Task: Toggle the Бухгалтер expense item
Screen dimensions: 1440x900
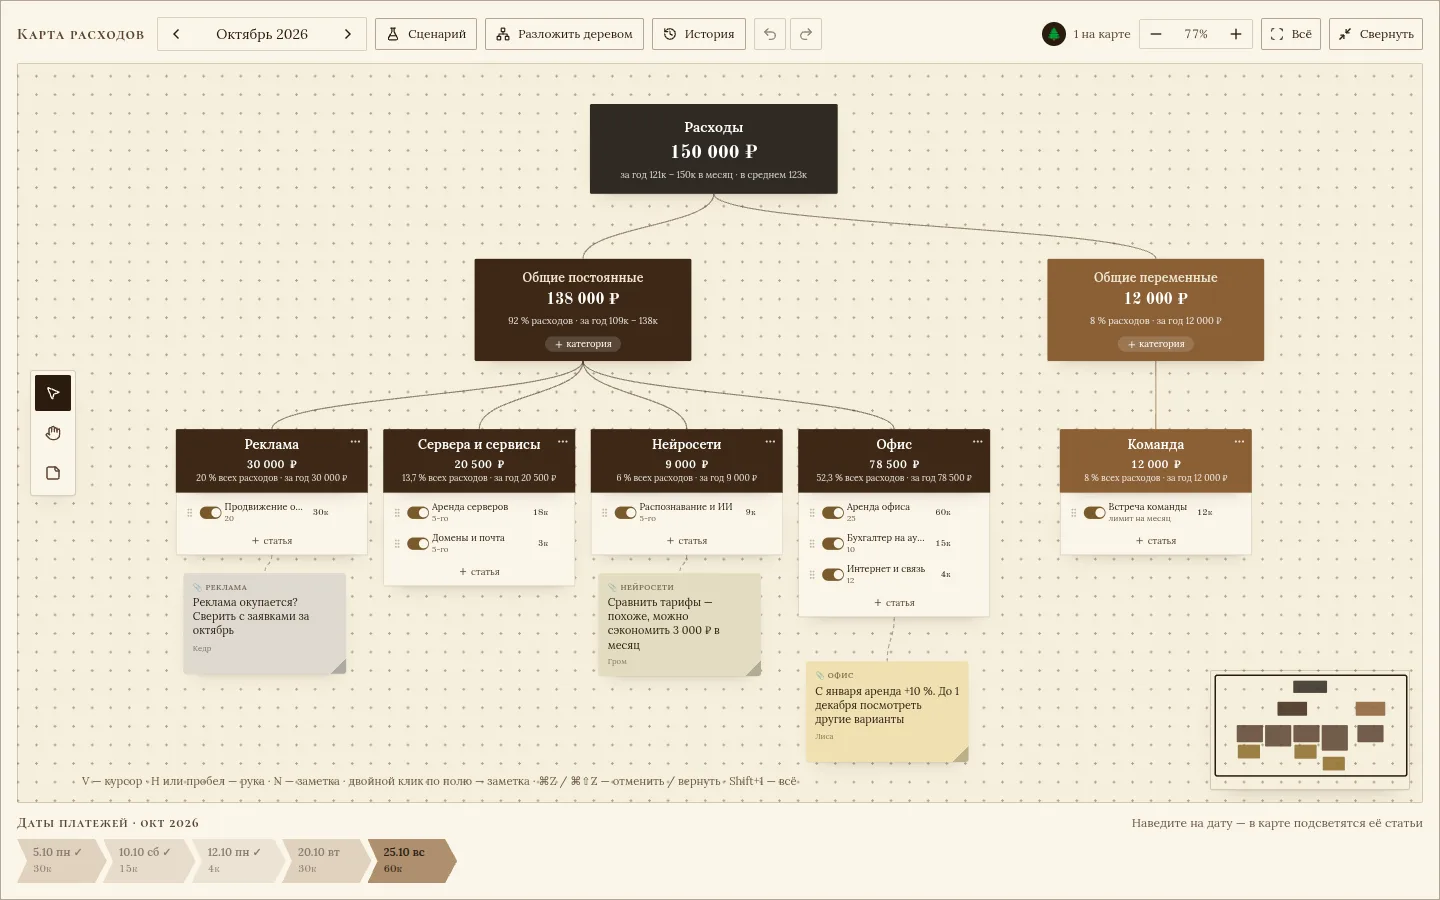Action: click(x=833, y=544)
